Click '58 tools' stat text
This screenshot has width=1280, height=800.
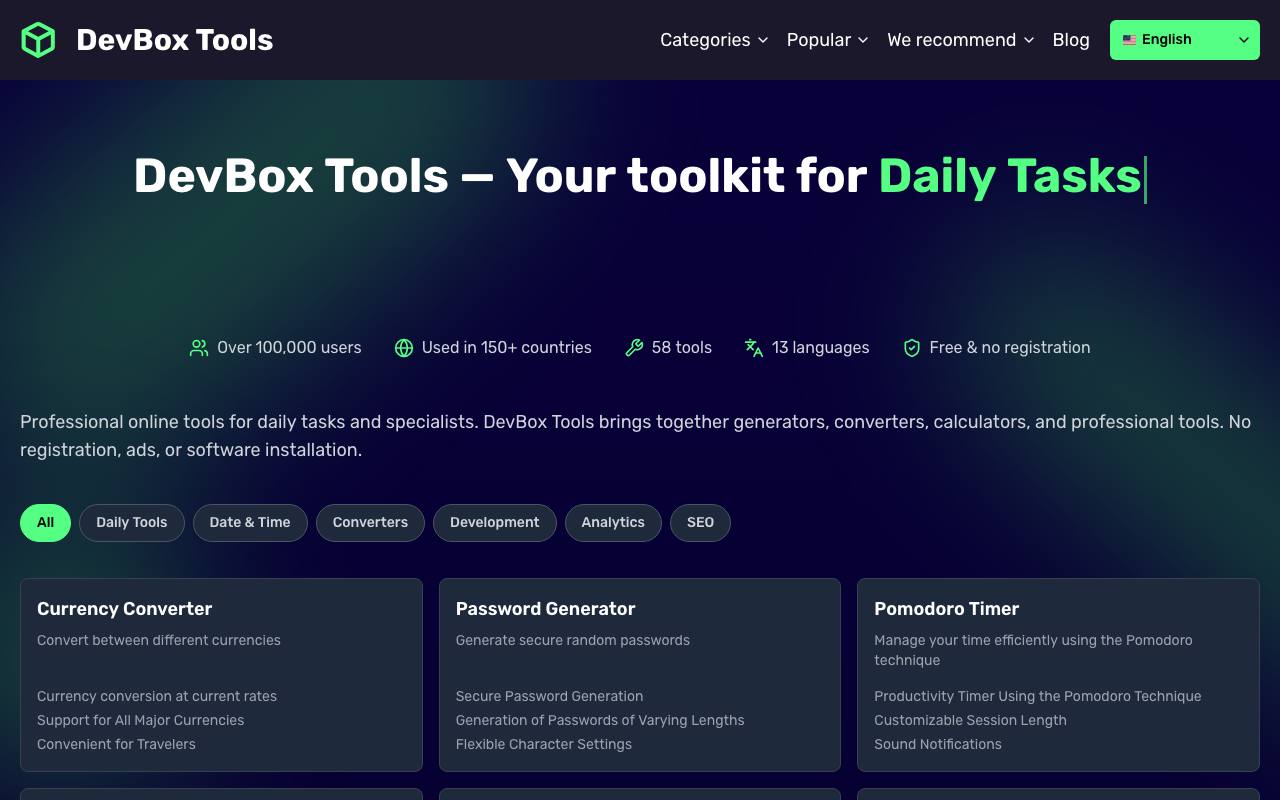682,348
